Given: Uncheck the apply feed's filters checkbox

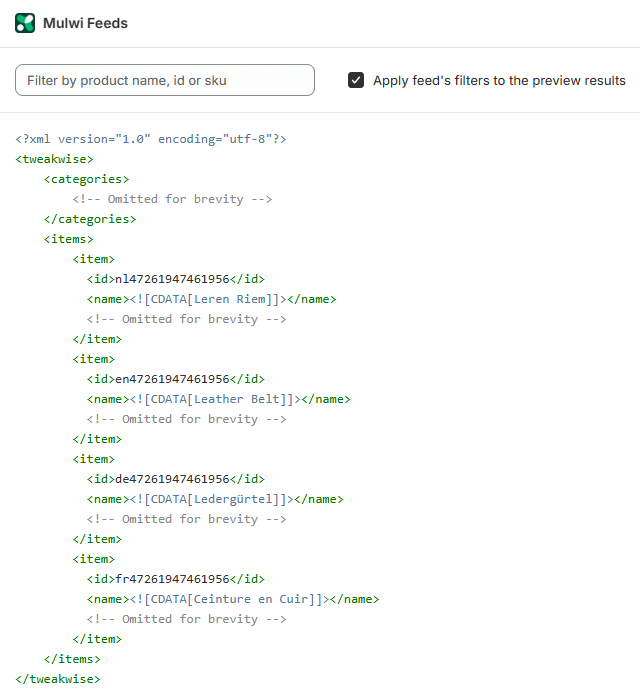Looking at the screenshot, I should [x=356, y=80].
